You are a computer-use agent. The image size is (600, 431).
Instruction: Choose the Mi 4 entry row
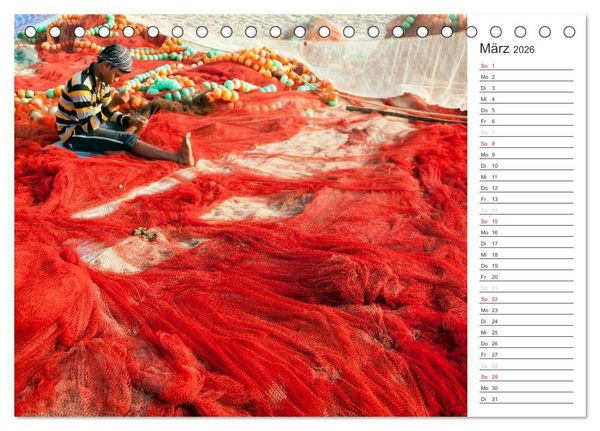click(527, 99)
